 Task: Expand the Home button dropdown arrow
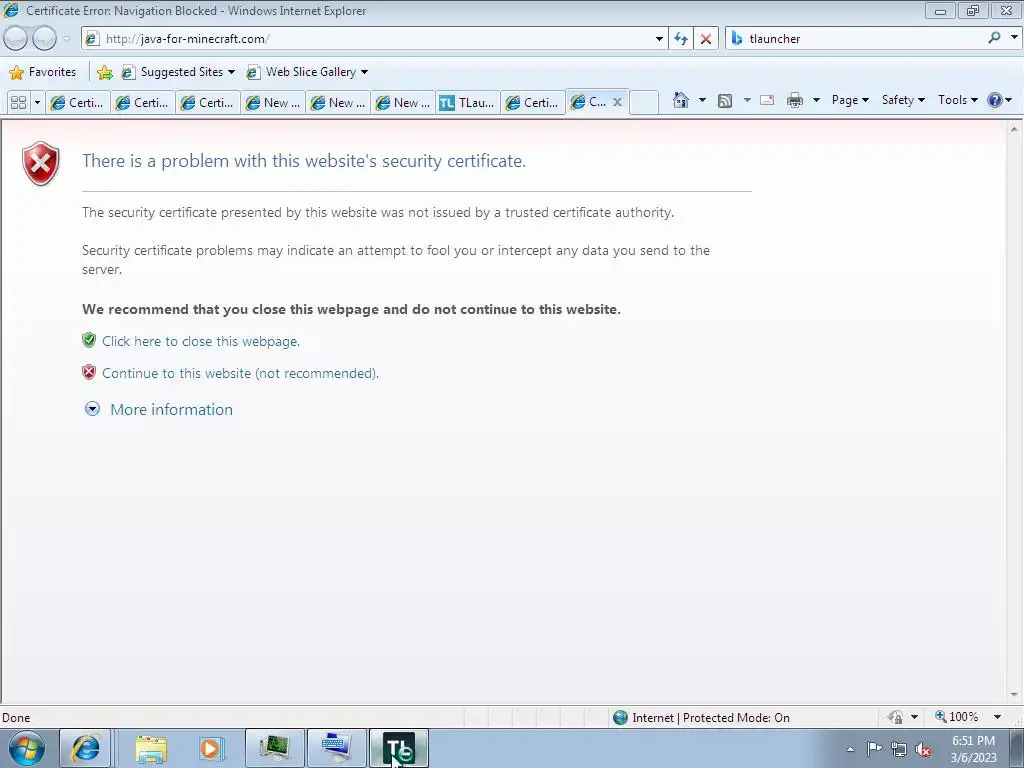pyautogui.click(x=702, y=100)
